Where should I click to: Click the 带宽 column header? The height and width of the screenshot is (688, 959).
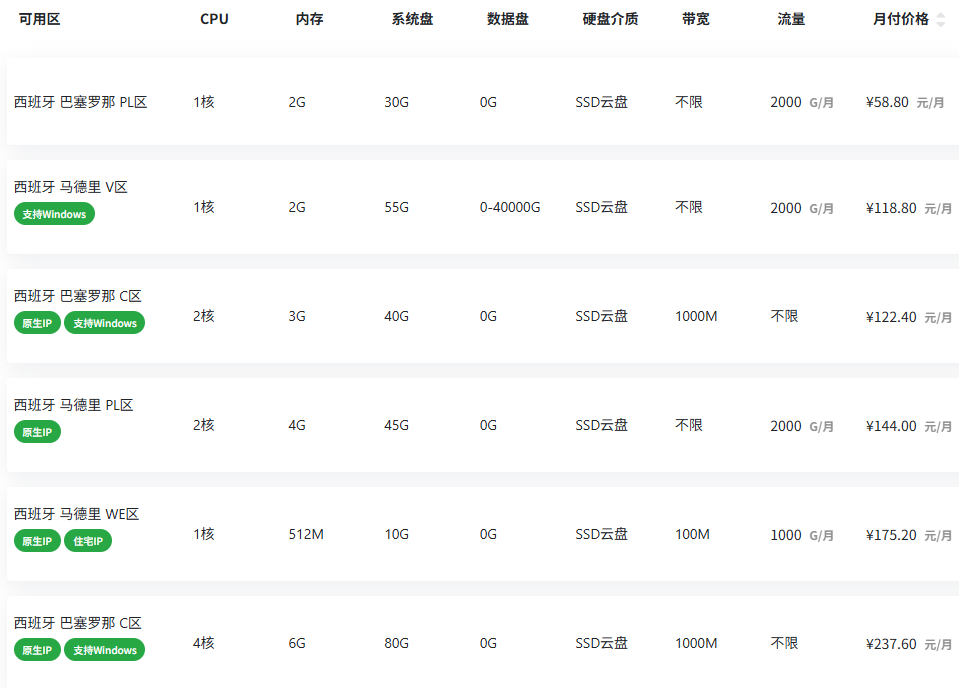pos(695,19)
